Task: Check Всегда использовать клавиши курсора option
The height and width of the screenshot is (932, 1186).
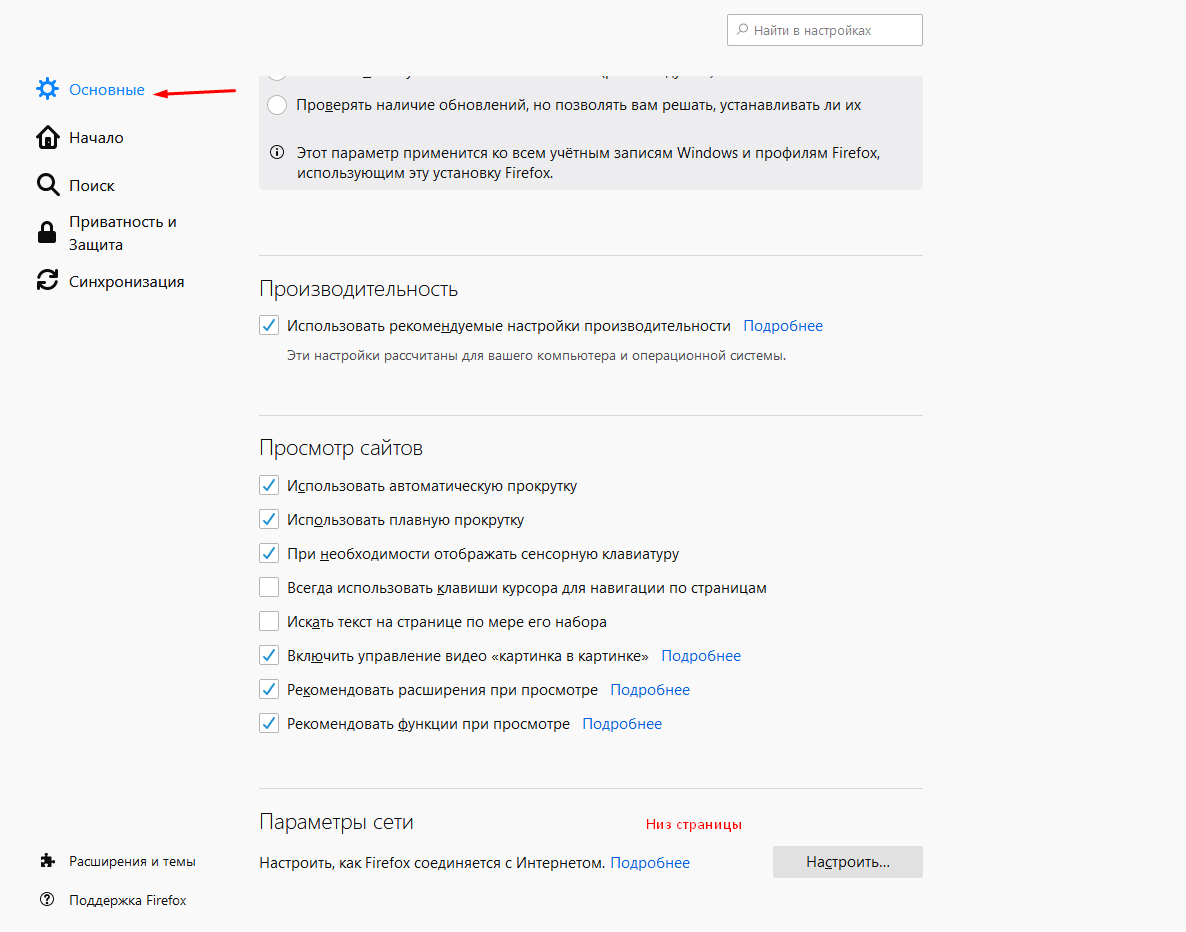Action: point(269,588)
